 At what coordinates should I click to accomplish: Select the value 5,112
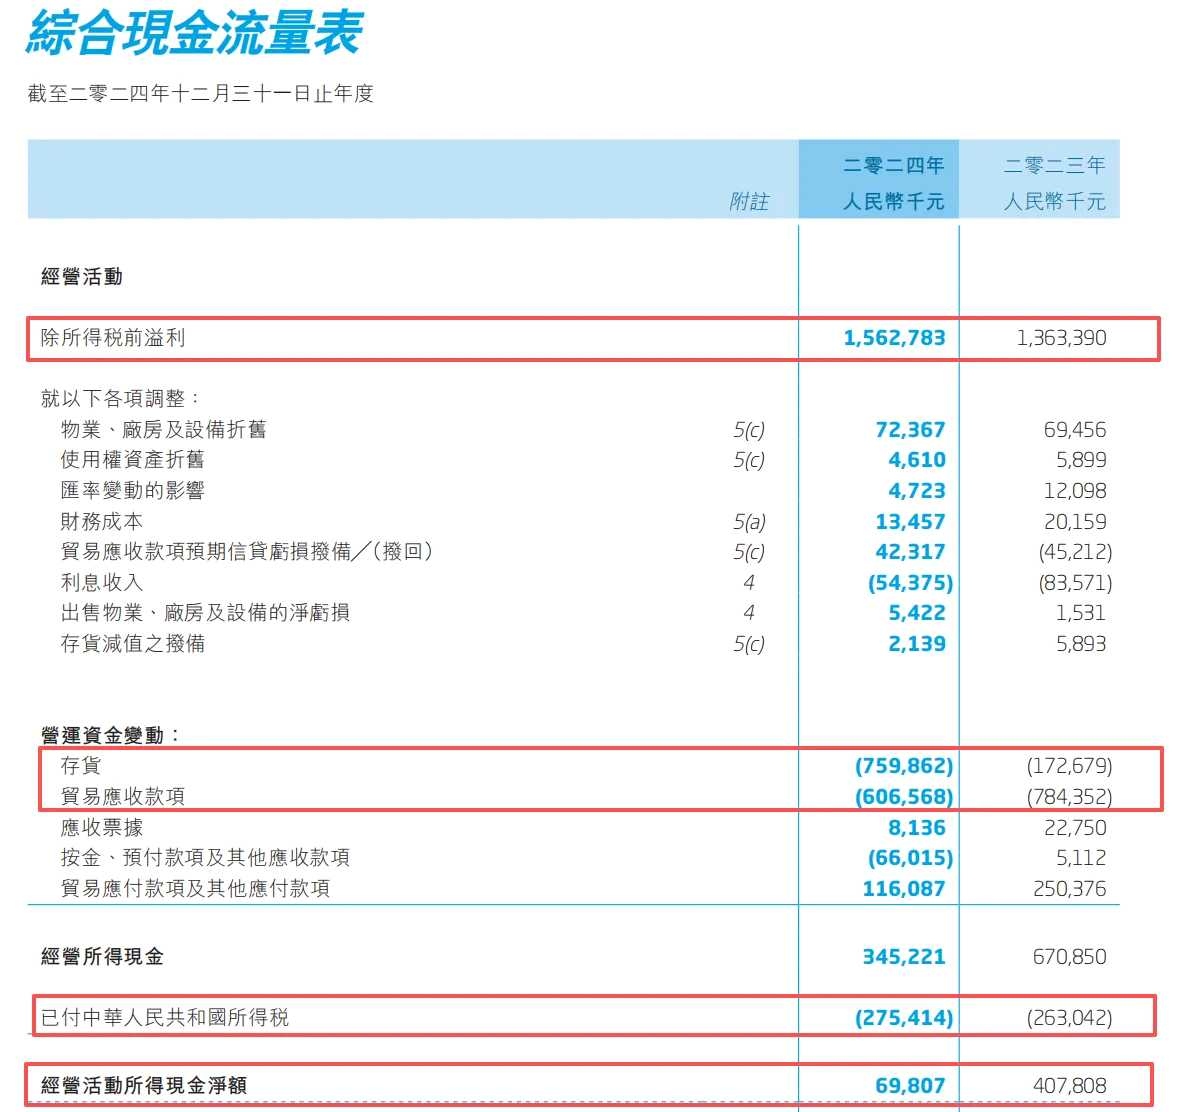[x=1081, y=858]
